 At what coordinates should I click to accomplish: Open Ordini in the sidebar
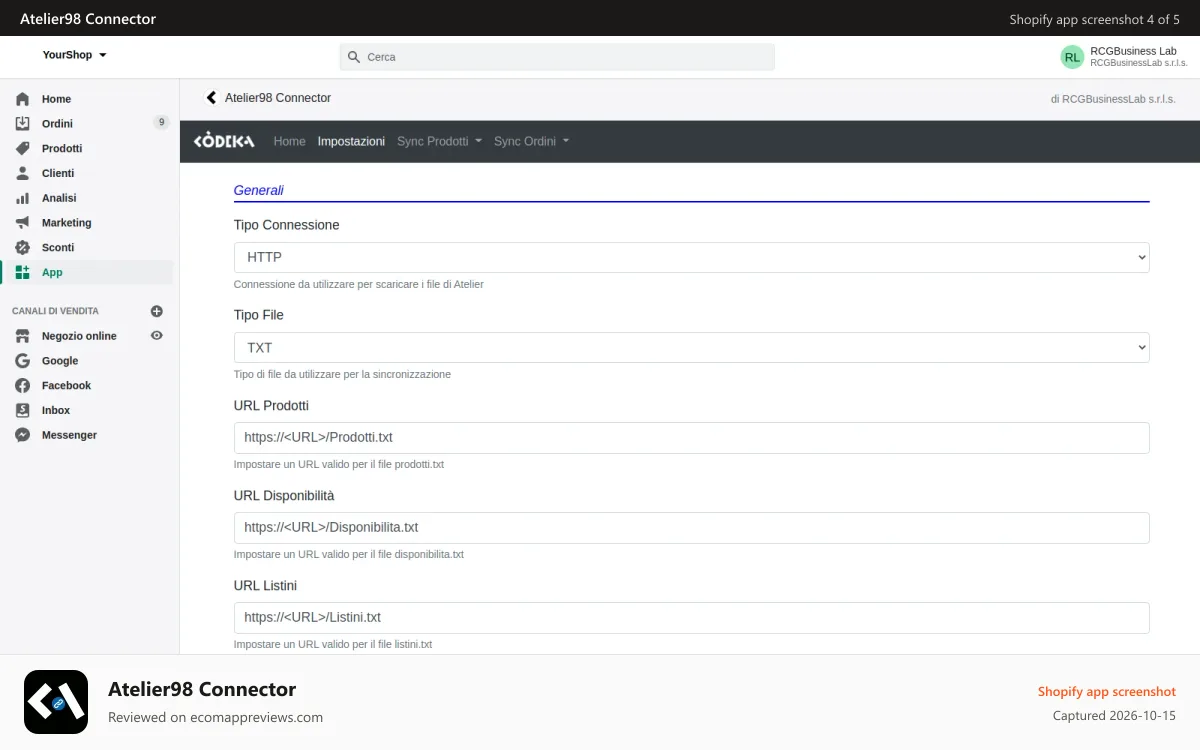[57, 124]
